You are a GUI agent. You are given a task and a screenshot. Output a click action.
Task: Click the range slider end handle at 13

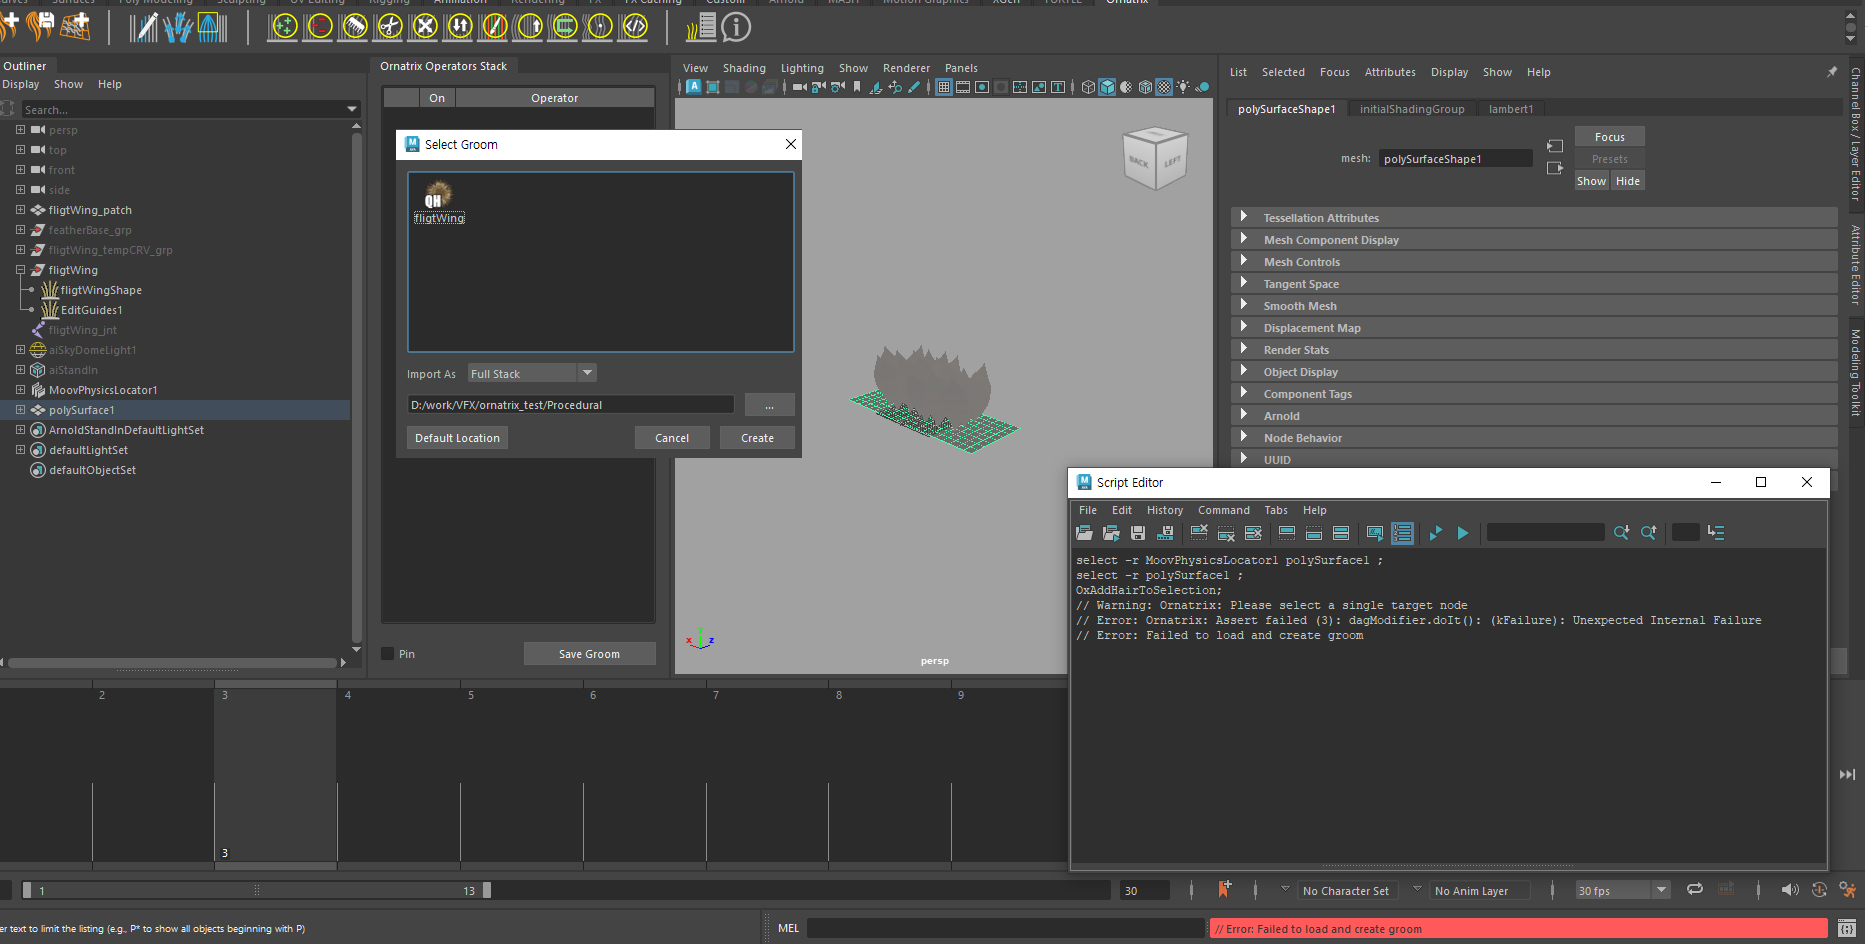pos(487,890)
